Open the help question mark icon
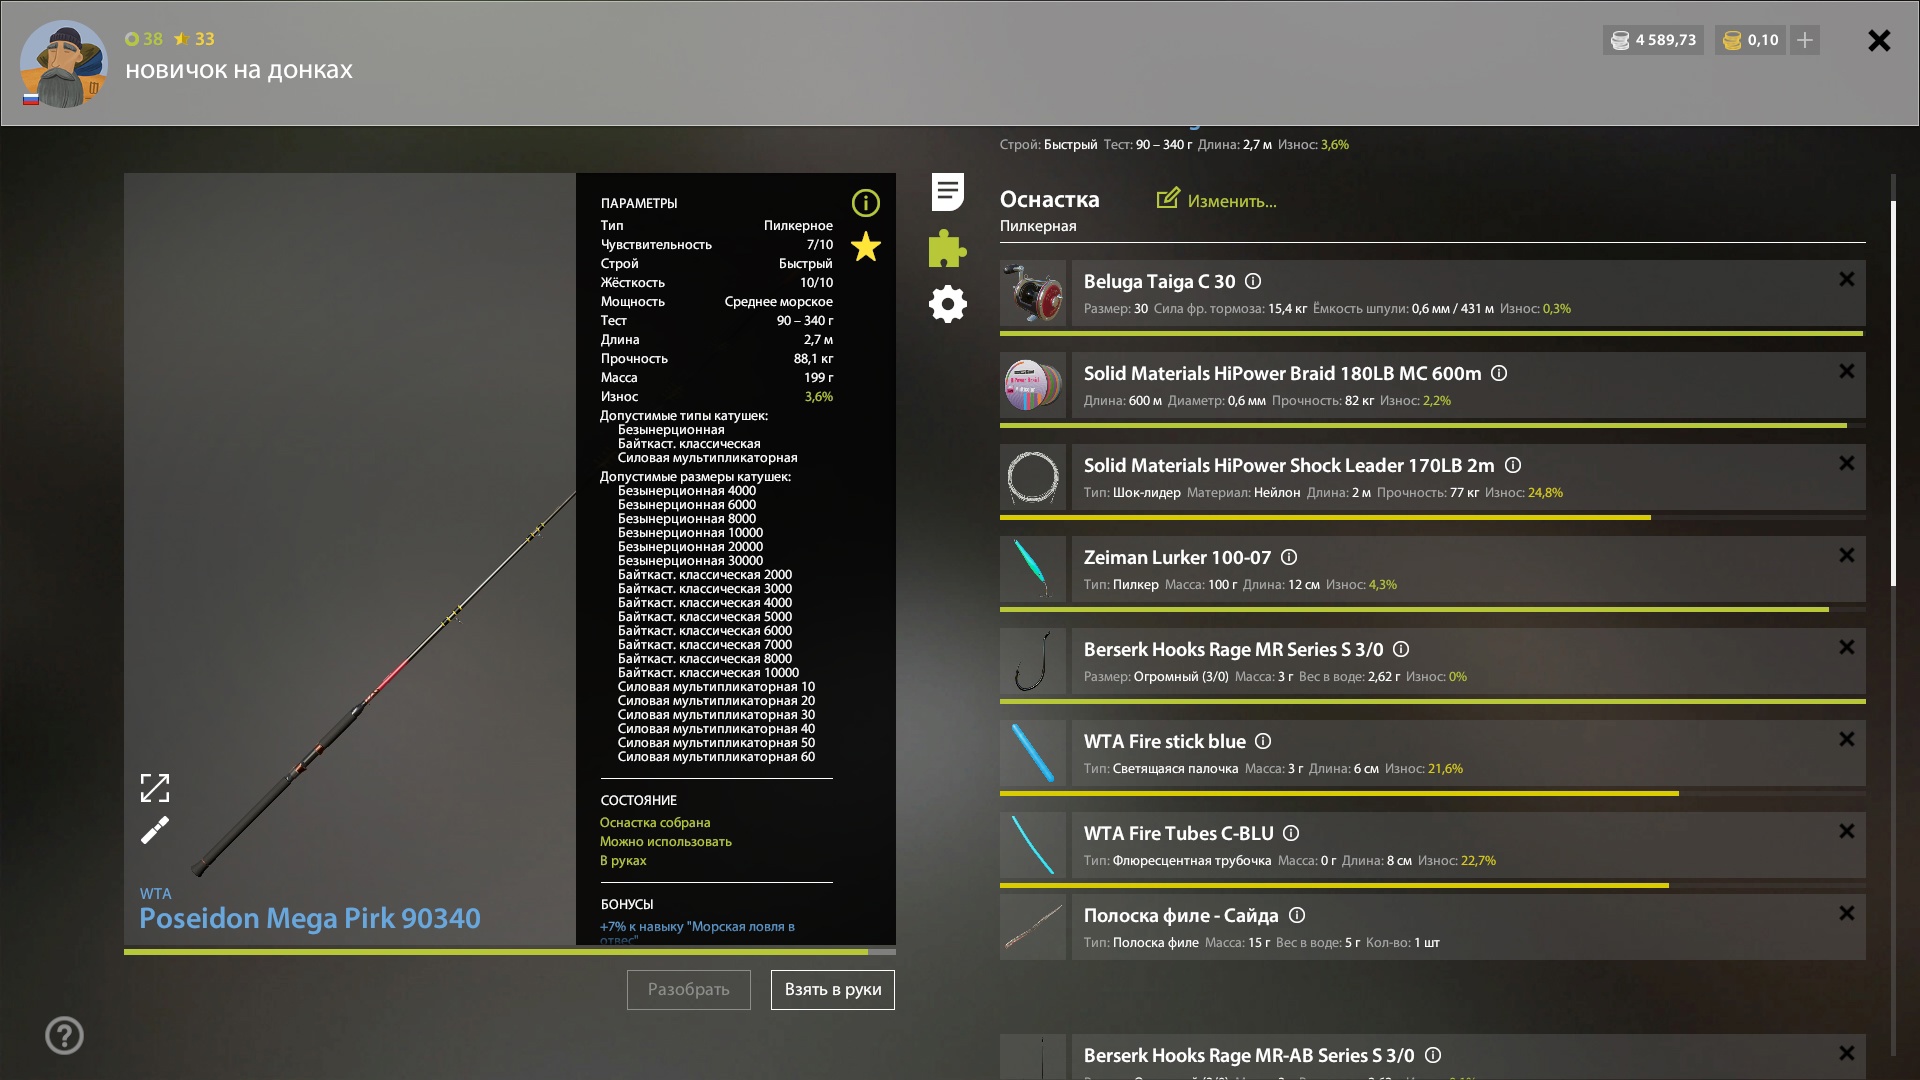 (64, 1035)
